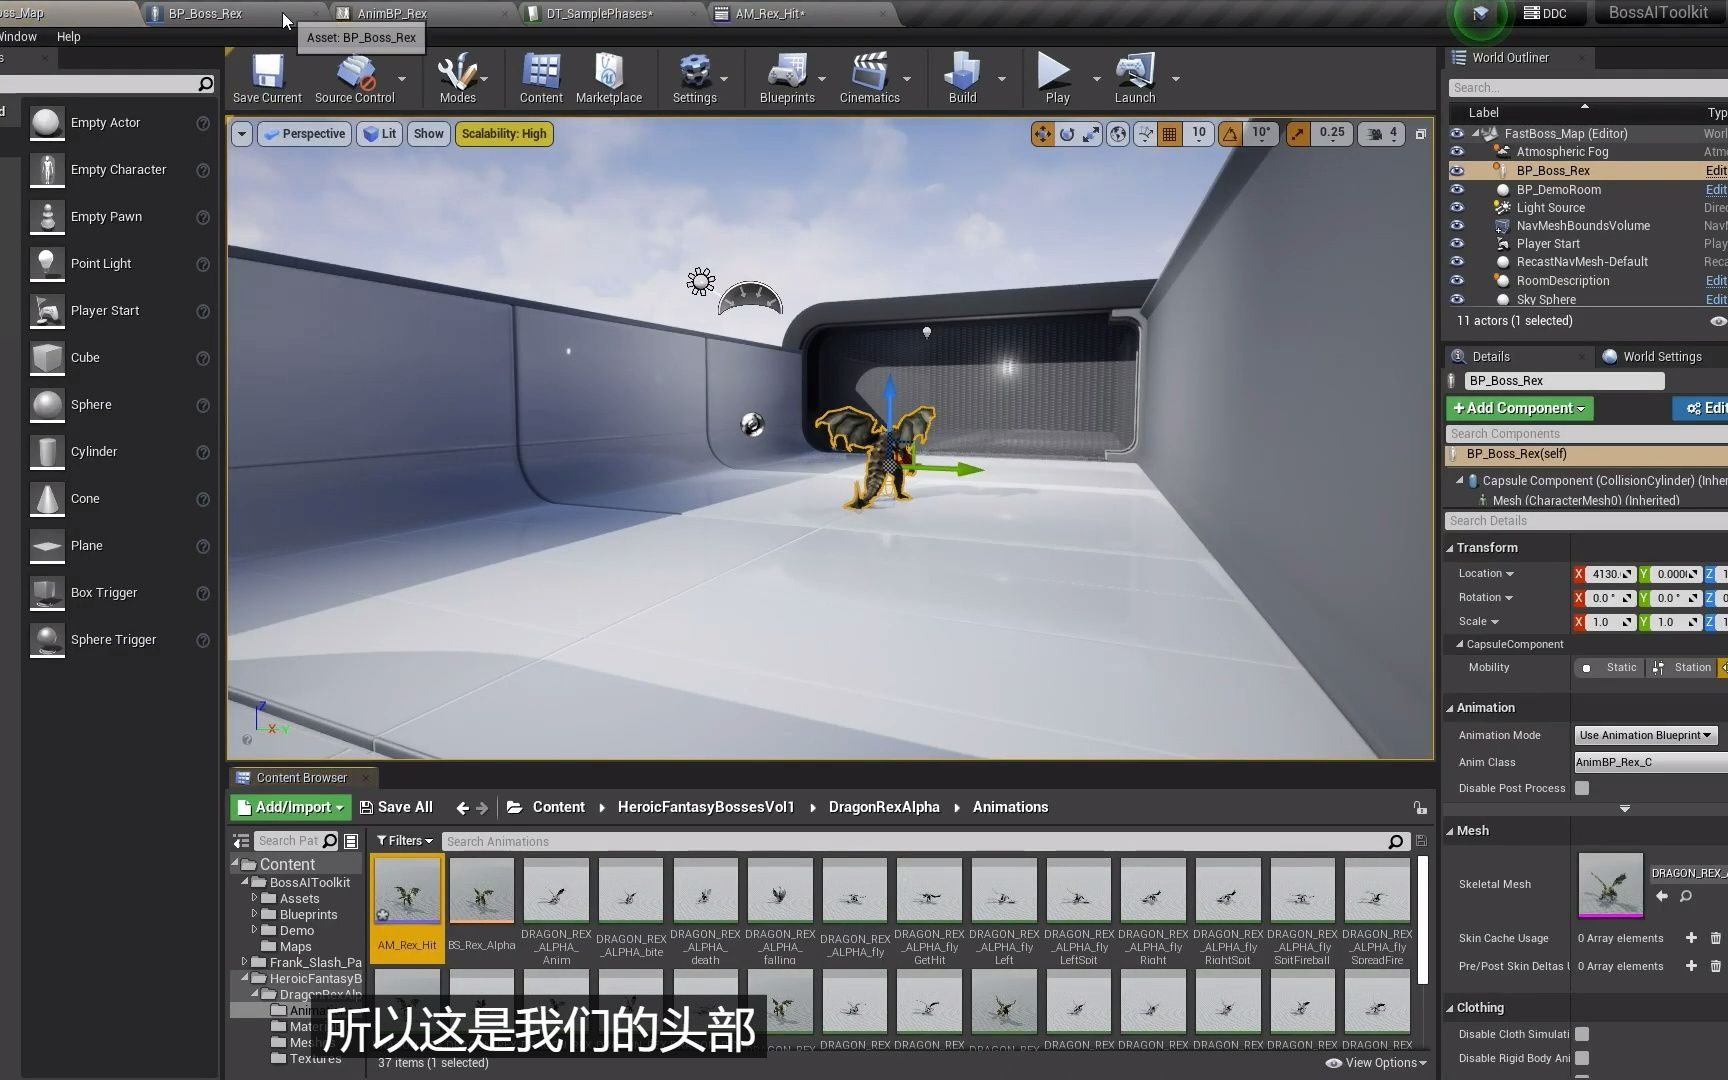The height and width of the screenshot is (1080, 1728).
Task: Open the Animation Mode combo box
Action: (x=1646, y=735)
